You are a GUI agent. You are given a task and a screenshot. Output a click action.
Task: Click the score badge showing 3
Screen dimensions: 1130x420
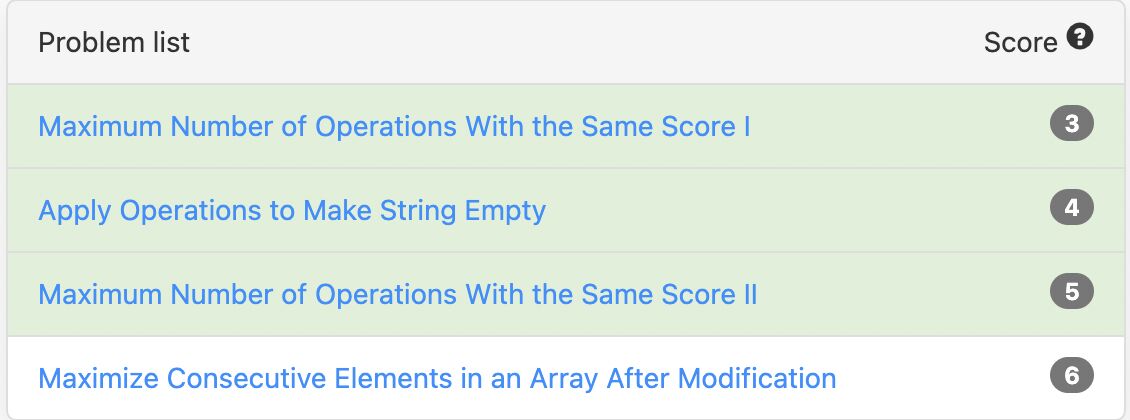(1072, 124)
